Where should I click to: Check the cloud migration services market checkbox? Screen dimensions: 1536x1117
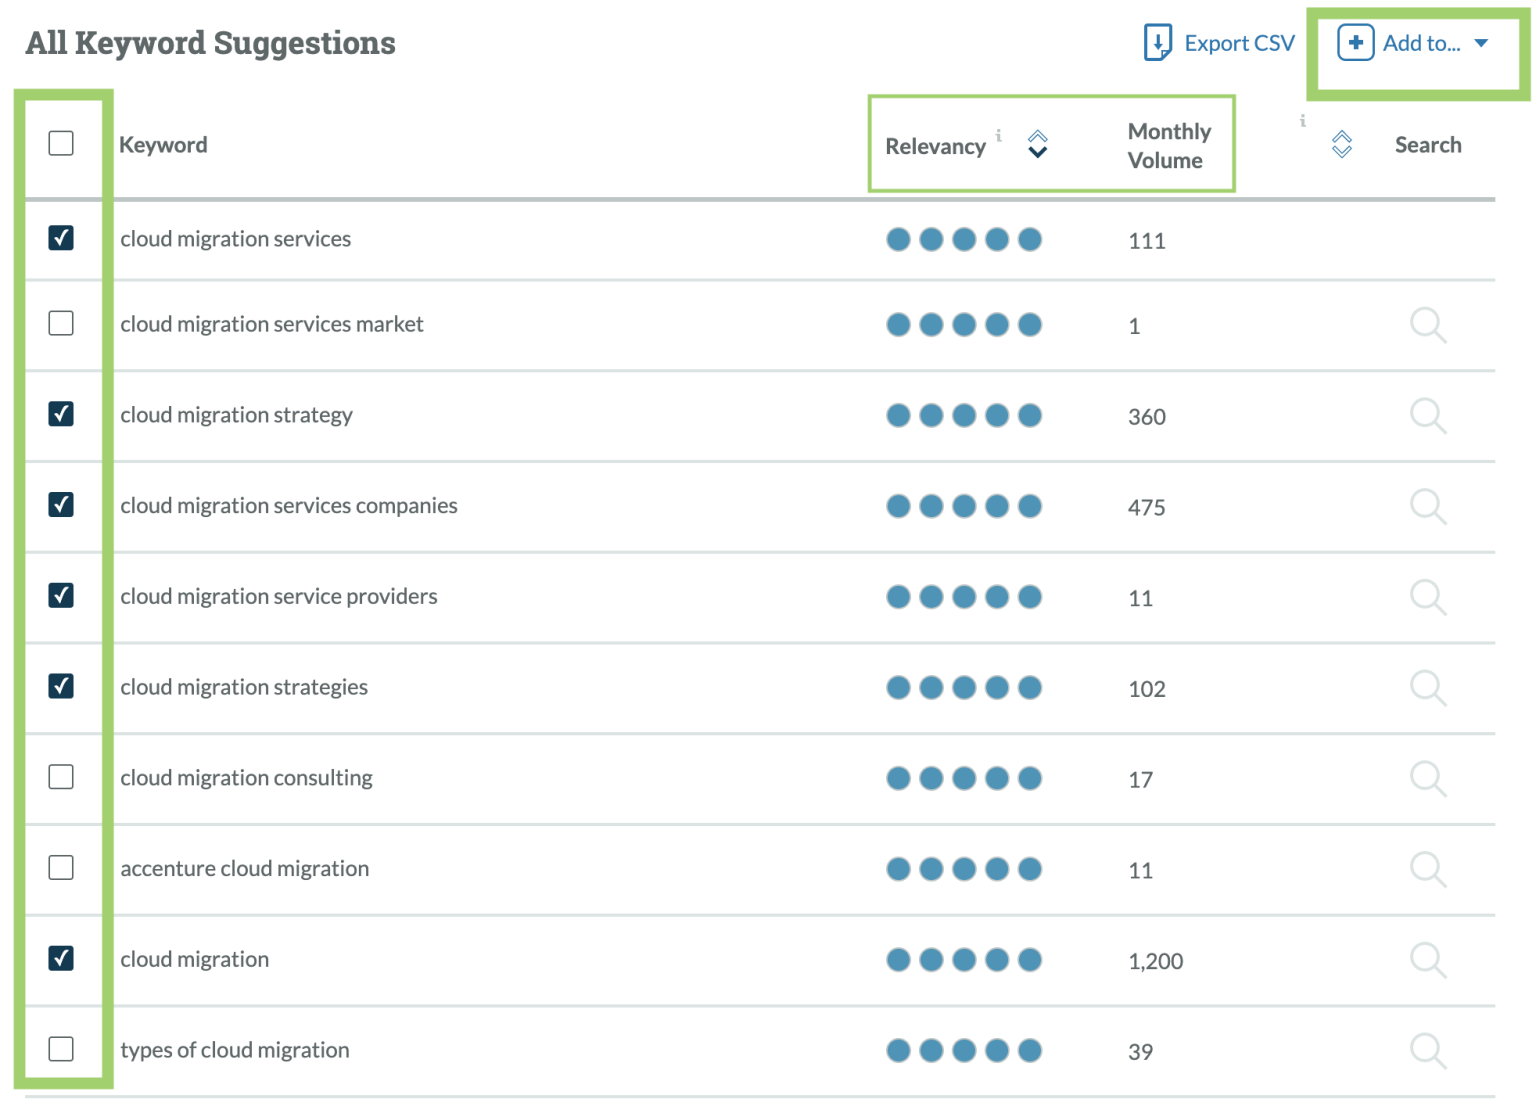(61, 323)
